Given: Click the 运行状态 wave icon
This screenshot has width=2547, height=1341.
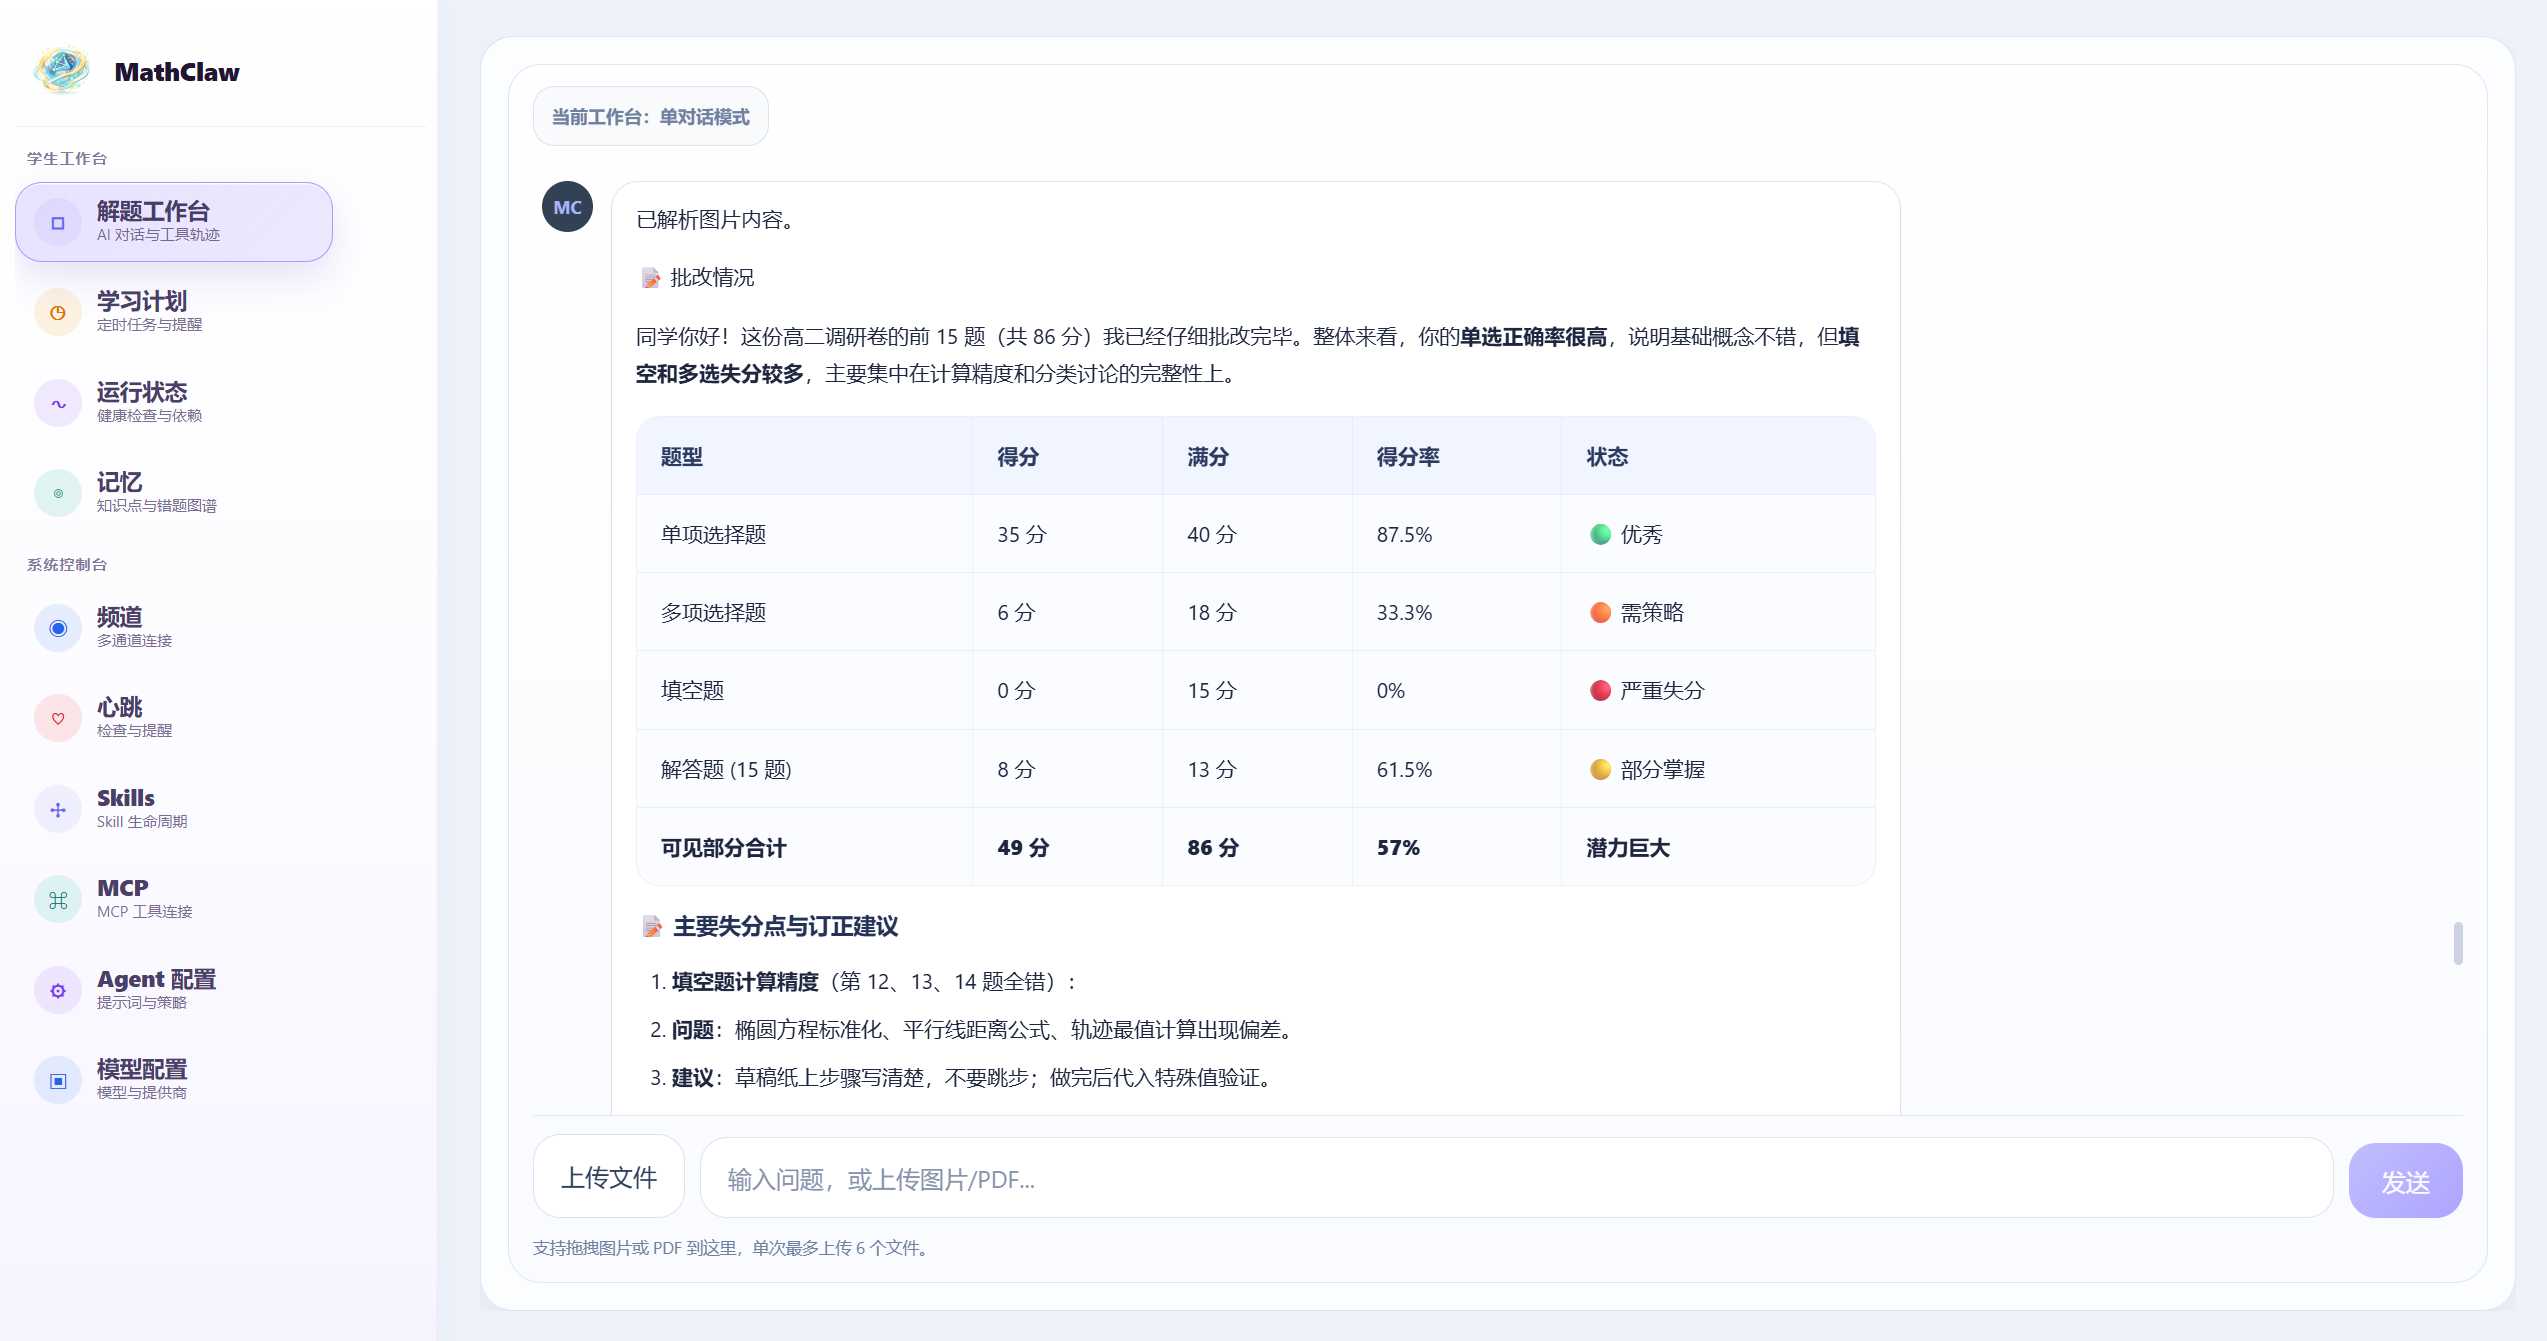Looking at the screenshot, I should (x=58, y=404).
